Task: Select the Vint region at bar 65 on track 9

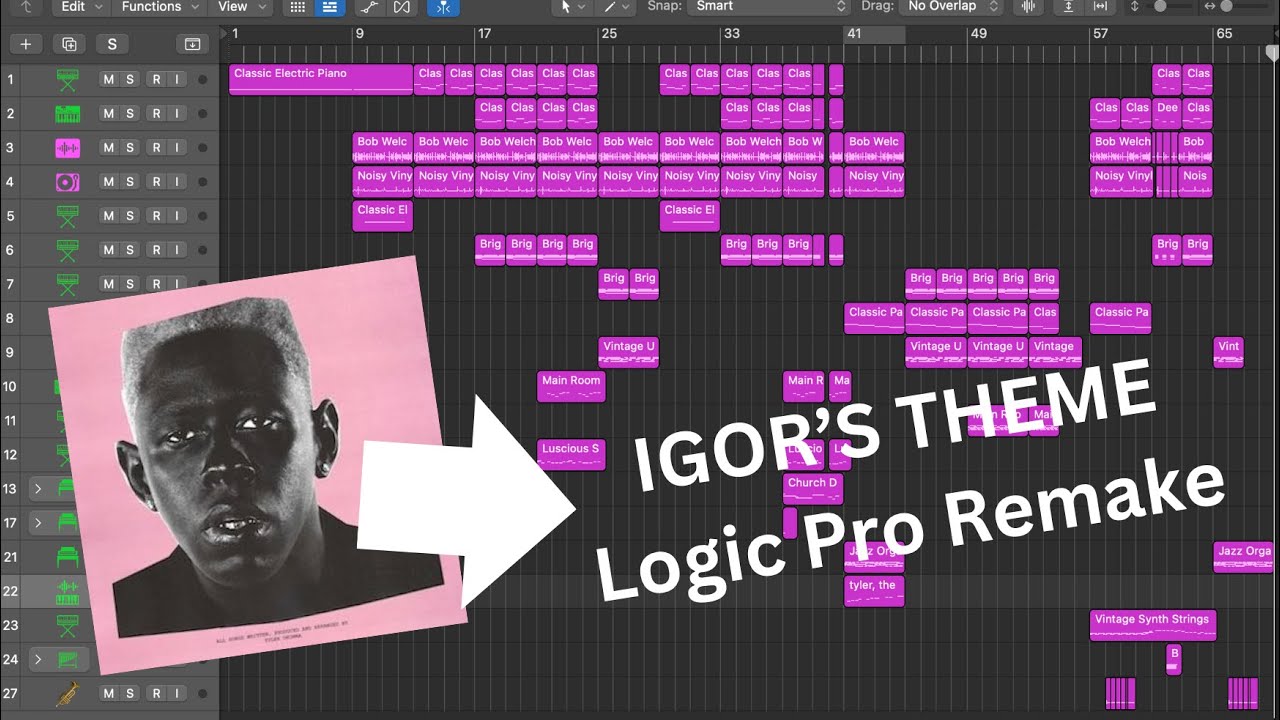Action: tap(1229, 352)
